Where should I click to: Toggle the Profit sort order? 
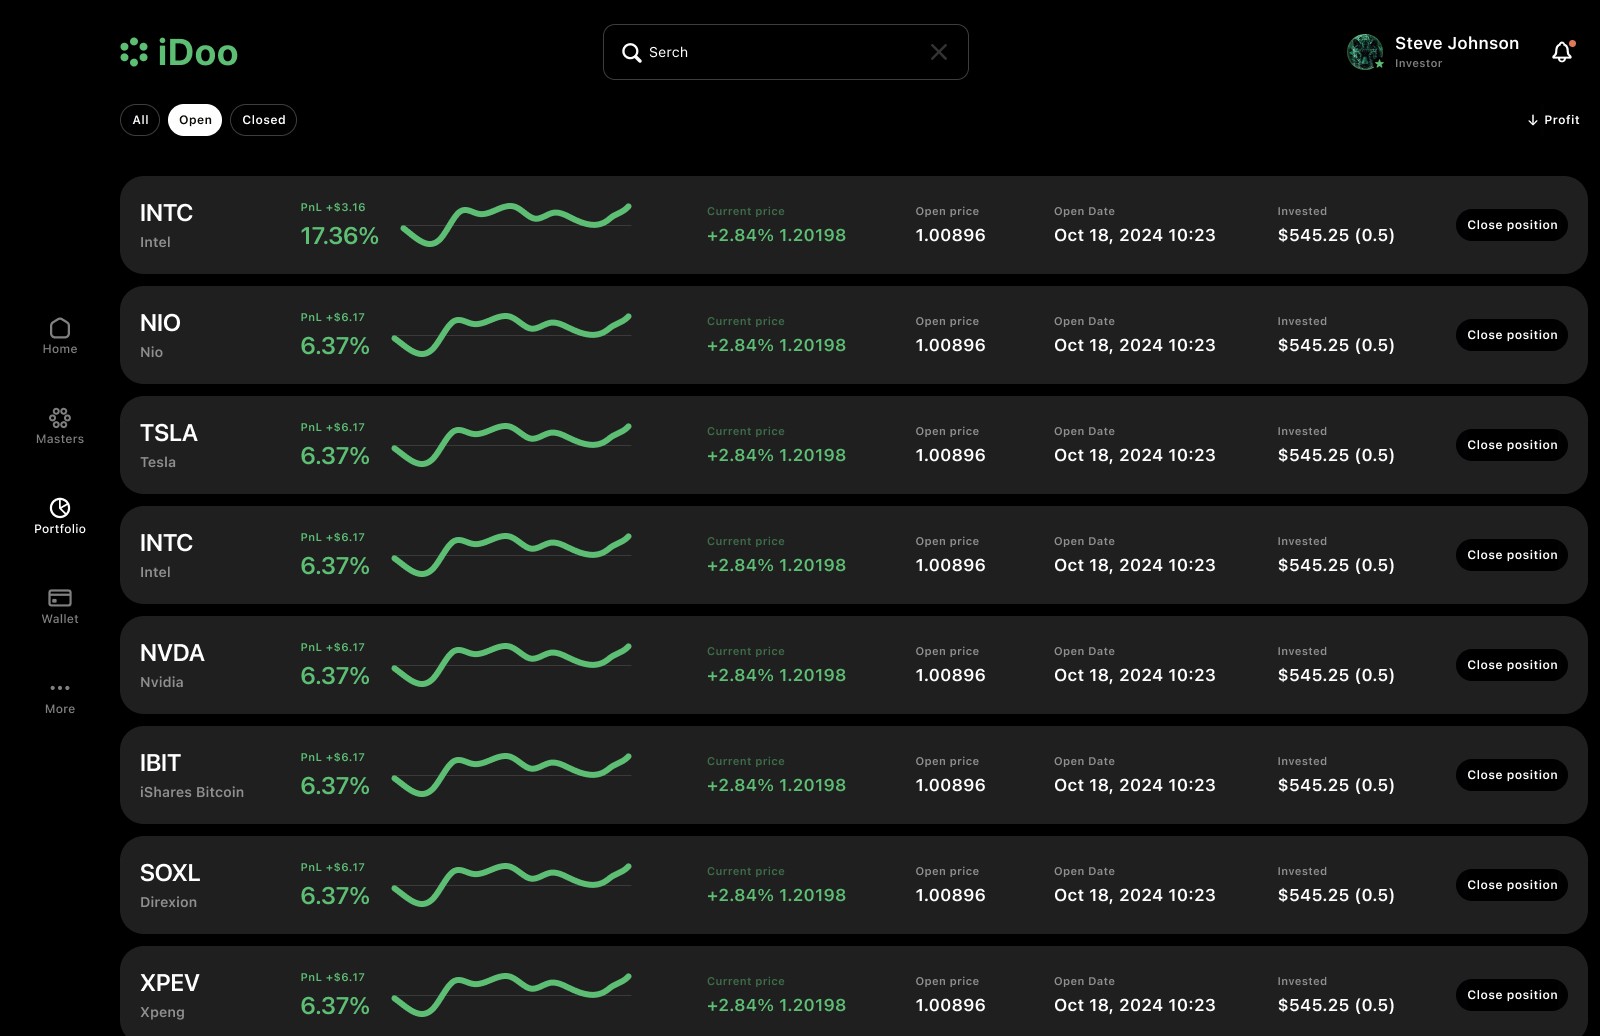tap(1553, 120)
